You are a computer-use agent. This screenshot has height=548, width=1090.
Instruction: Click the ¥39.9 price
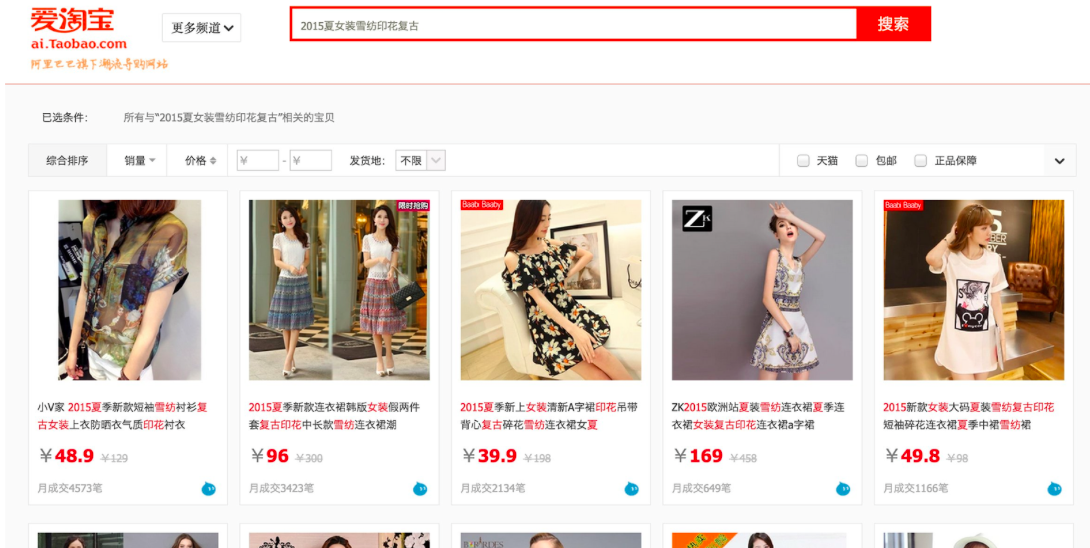[489, 456]
